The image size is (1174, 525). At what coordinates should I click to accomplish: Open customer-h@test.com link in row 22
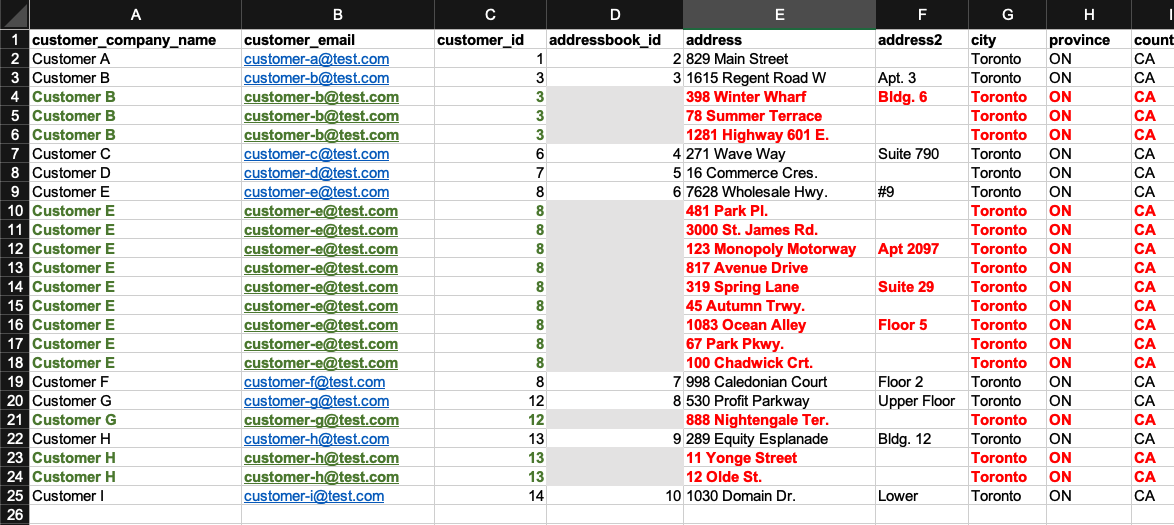coord(317,439)
